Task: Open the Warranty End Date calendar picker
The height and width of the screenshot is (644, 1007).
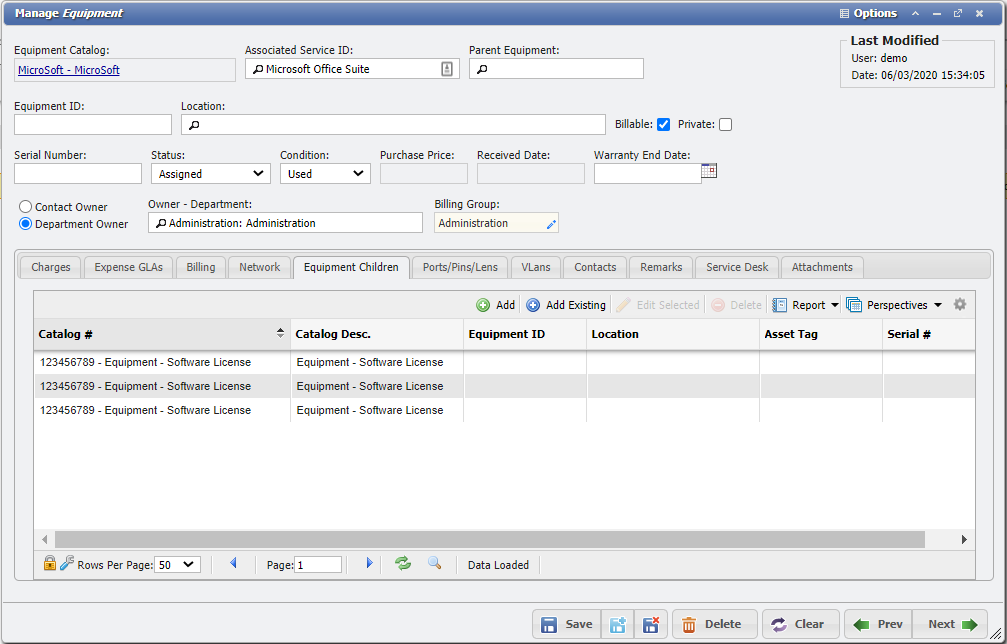Action: (x=709, y=171)
